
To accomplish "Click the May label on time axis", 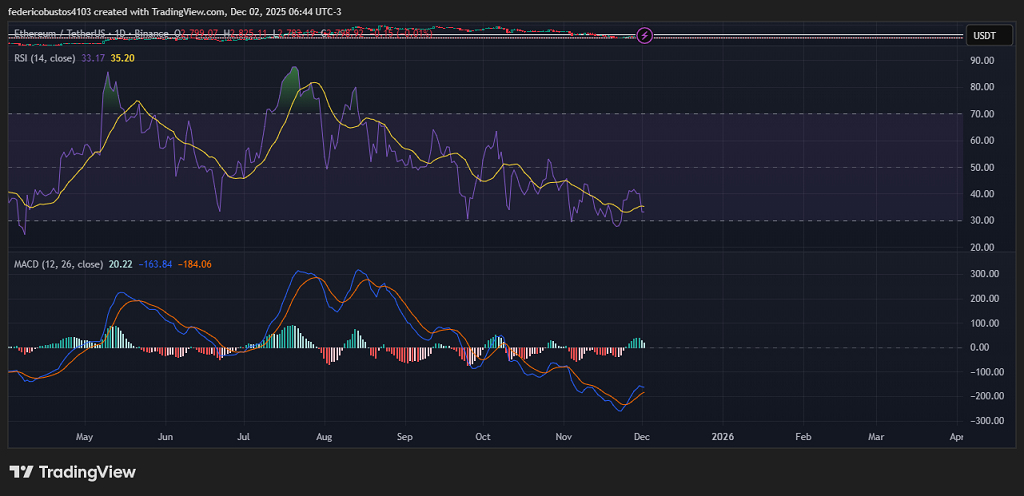I will (84, 437).
